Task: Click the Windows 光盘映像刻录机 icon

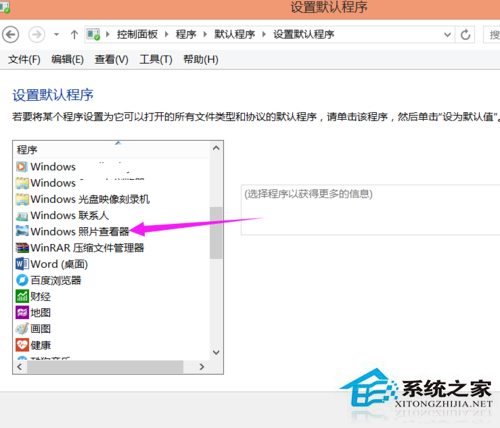Action: 22,199
